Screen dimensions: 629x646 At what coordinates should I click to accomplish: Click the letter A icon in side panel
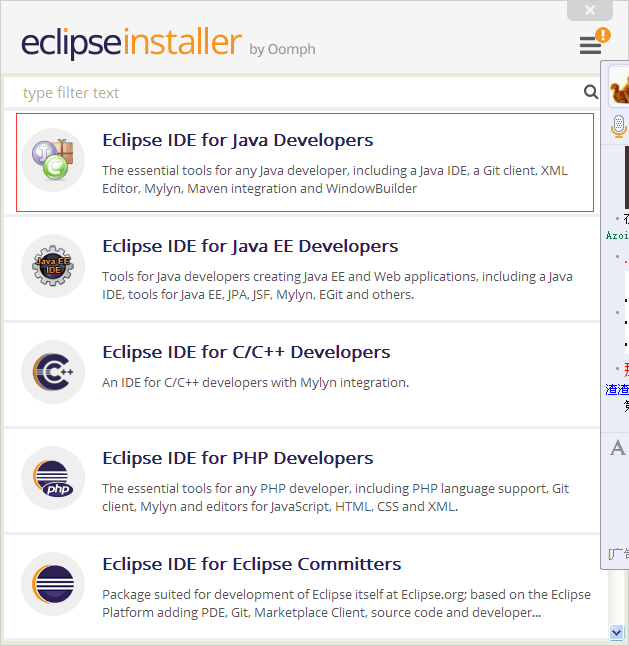(x=617, y=448)
